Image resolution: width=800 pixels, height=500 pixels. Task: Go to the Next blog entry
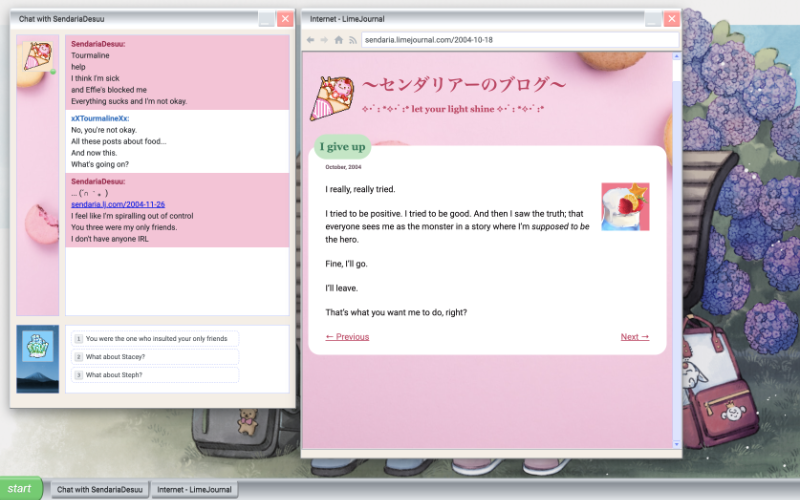coord(635,337)
